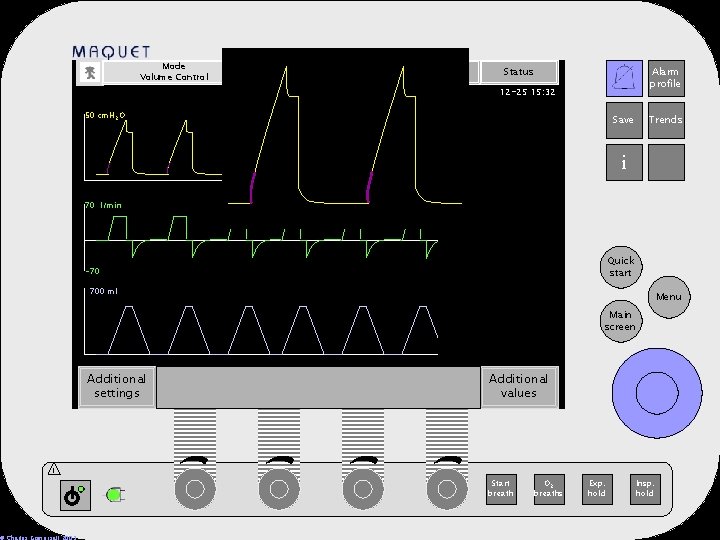The image size is (720, 540).
Task: Activate the Insp. hold key
Action: click(645, 489)
